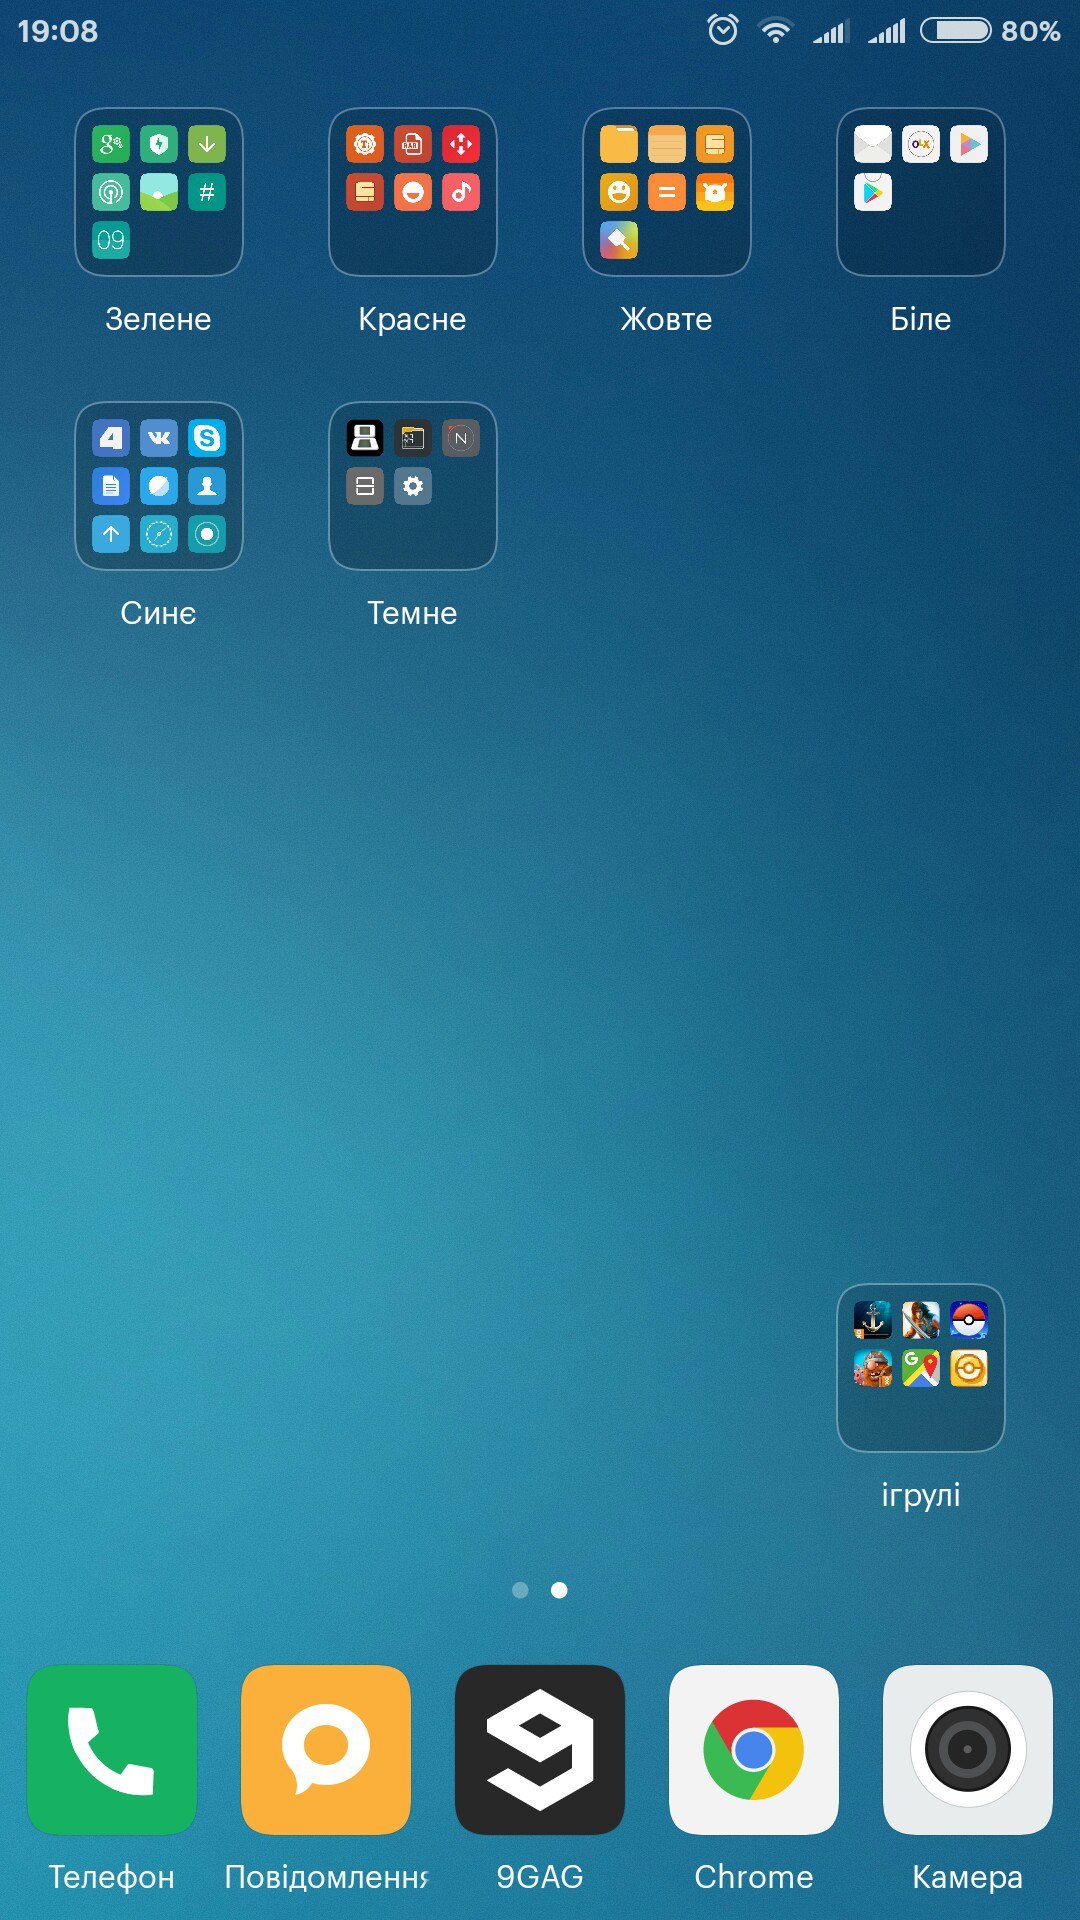Tap the Pokémon GO icon in ігрулі folder
The height and width of the screenshot is (1920, 1080).
tap(968, 1320)
